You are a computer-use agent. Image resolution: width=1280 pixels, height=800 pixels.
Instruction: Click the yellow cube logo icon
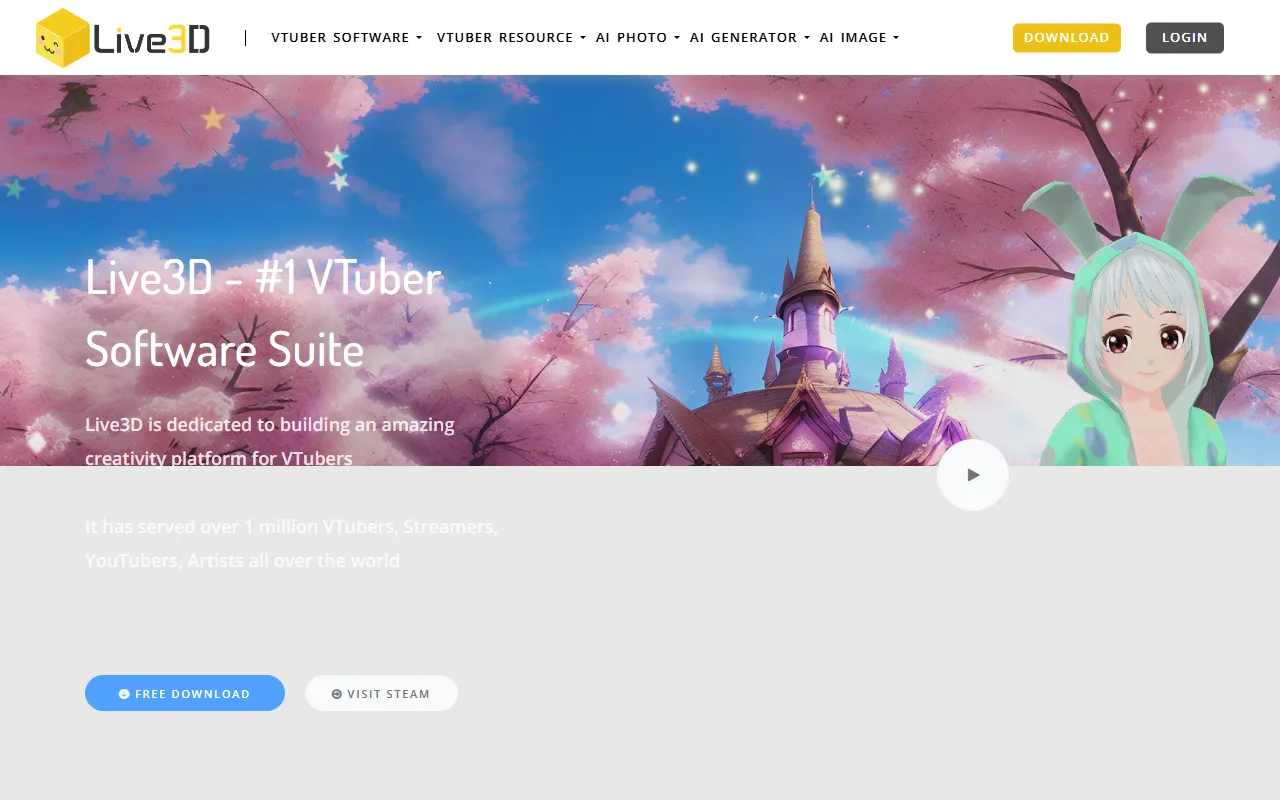click(x=62, y=38)
